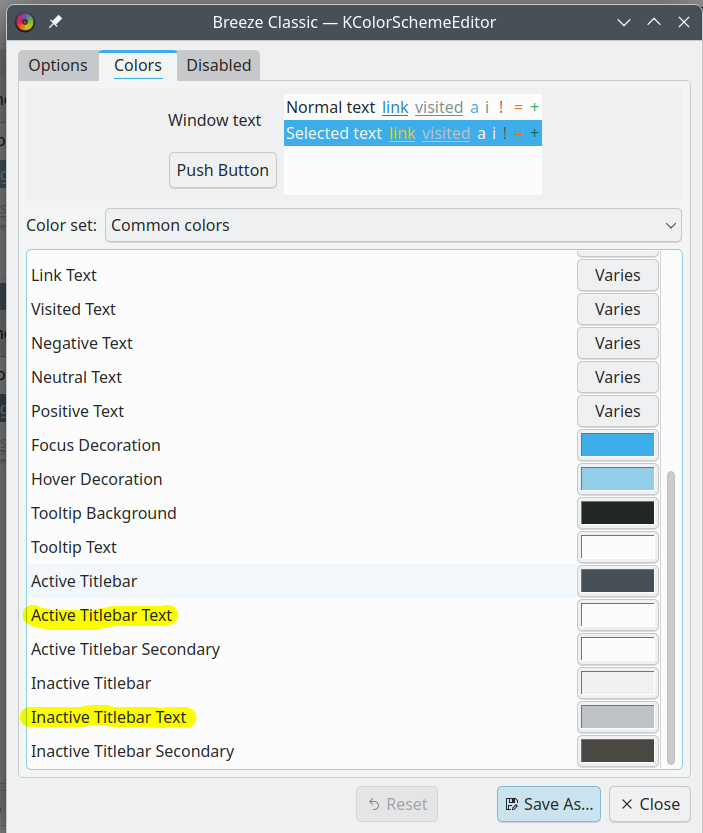
Task: Edit Inactive Titlebar Secondary color swatch
Action: 618,751
